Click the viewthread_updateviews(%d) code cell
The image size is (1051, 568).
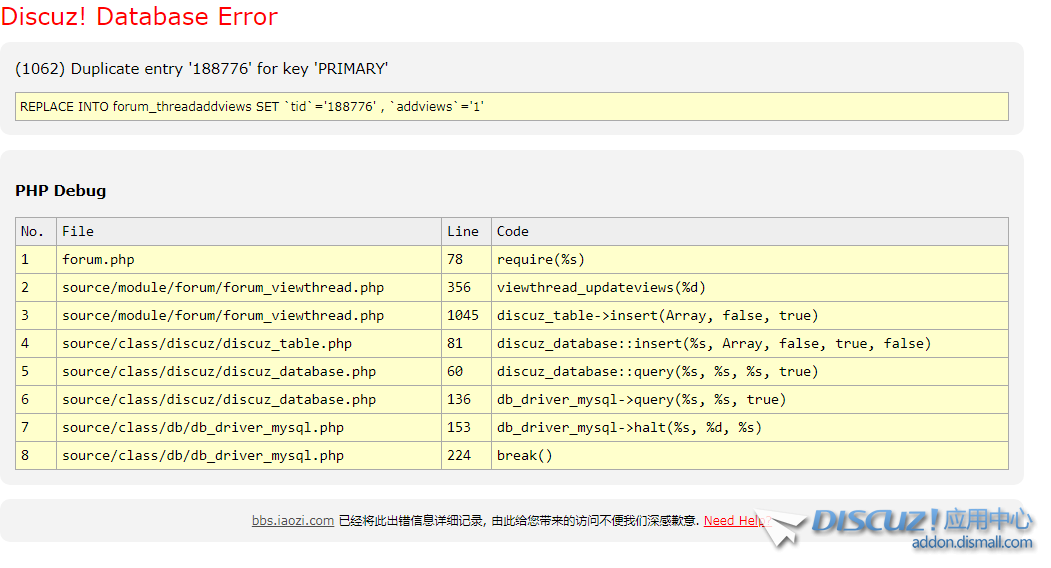tap(601, 287)
